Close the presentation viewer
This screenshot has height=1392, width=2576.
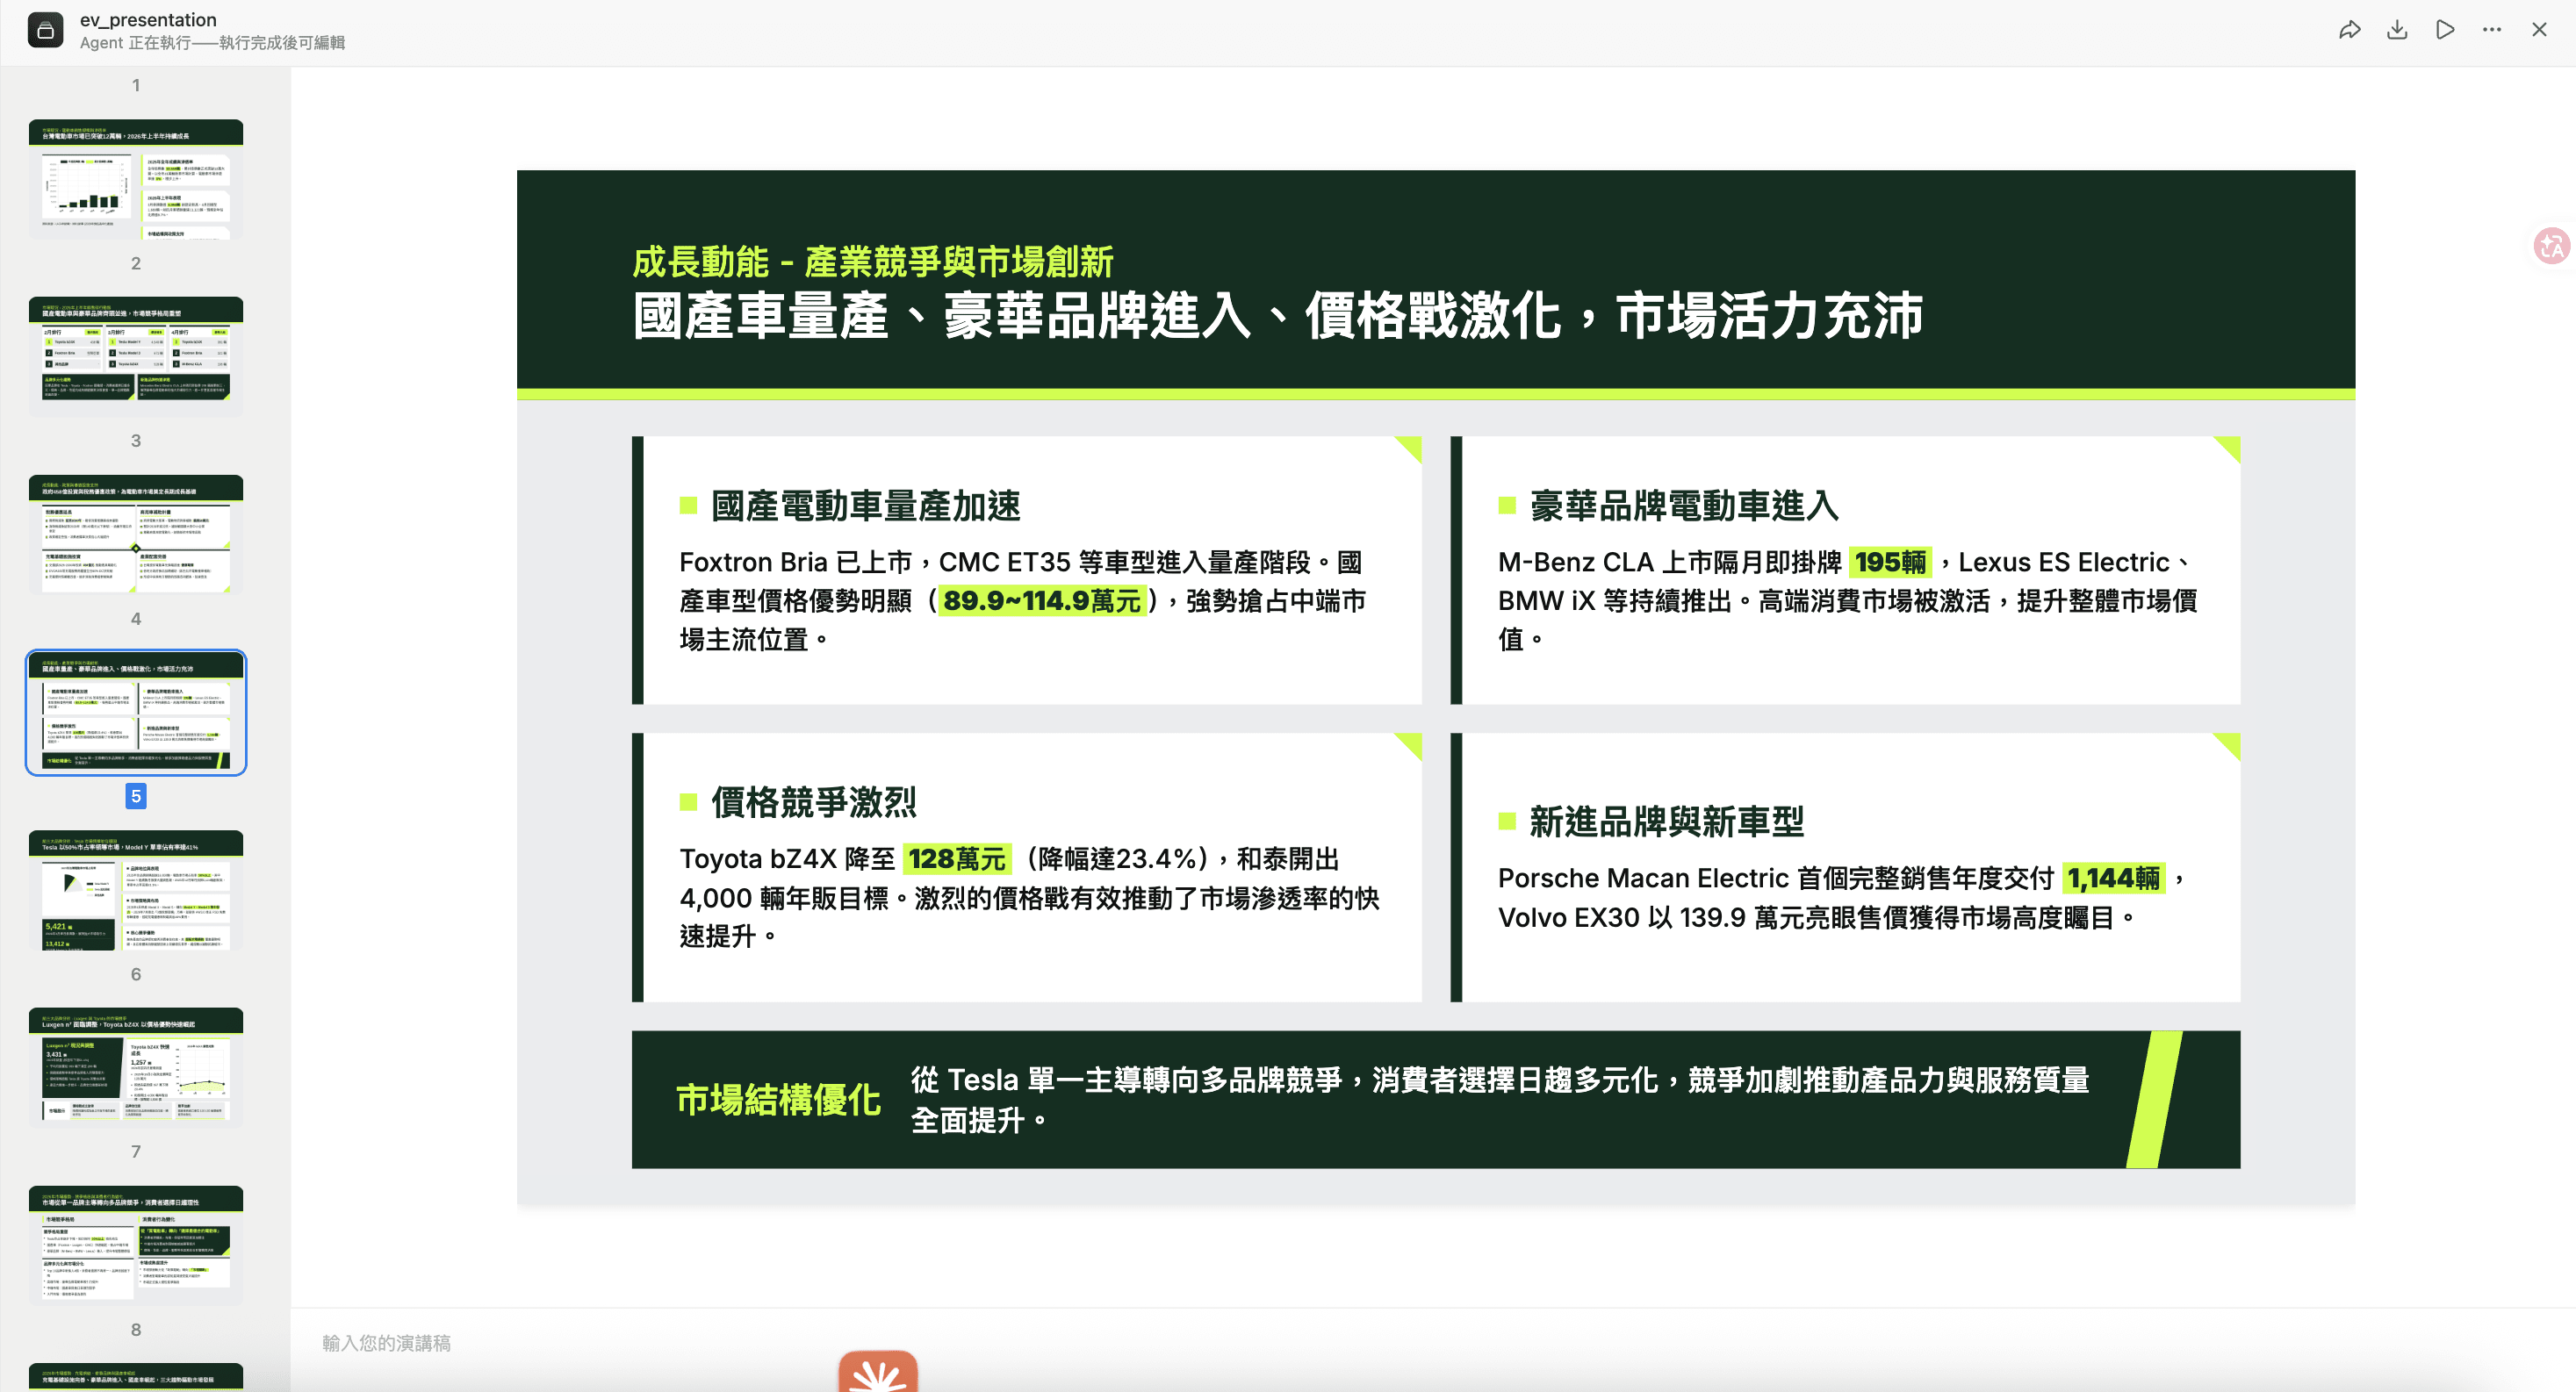point(2539,30)
